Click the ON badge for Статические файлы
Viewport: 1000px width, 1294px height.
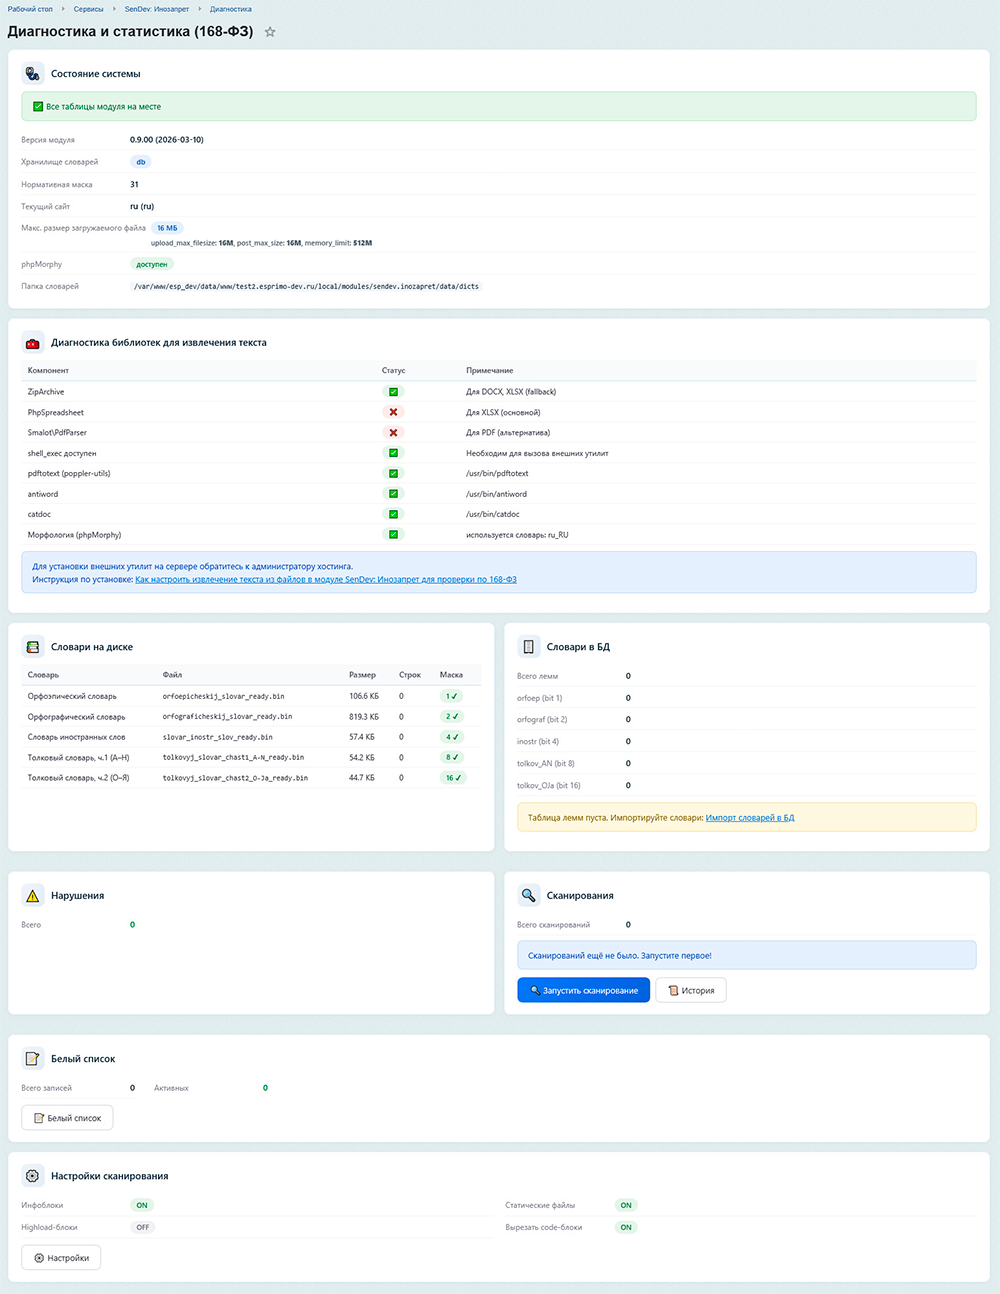626,1205
